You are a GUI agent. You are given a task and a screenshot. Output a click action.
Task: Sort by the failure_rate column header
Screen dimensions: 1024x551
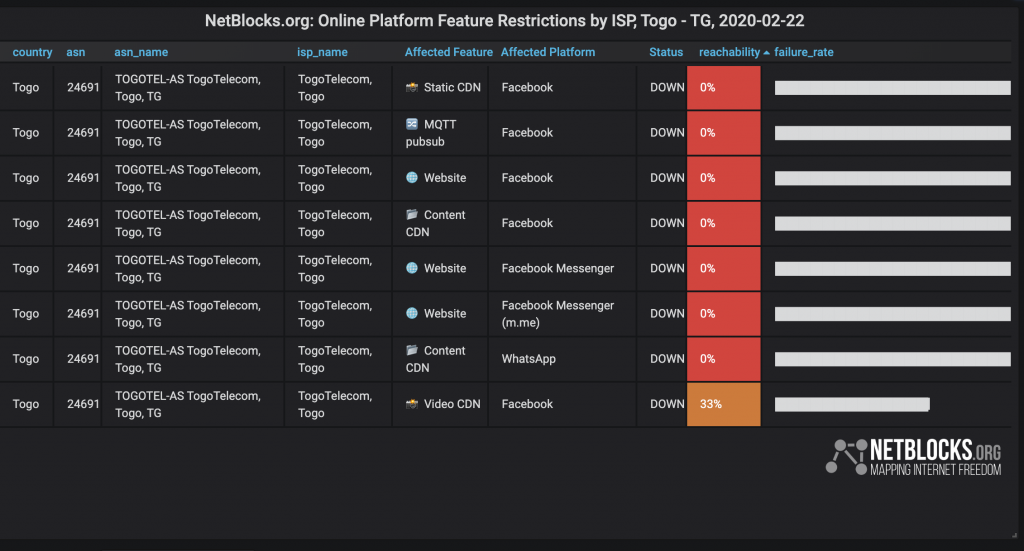(x=803, y=52)
